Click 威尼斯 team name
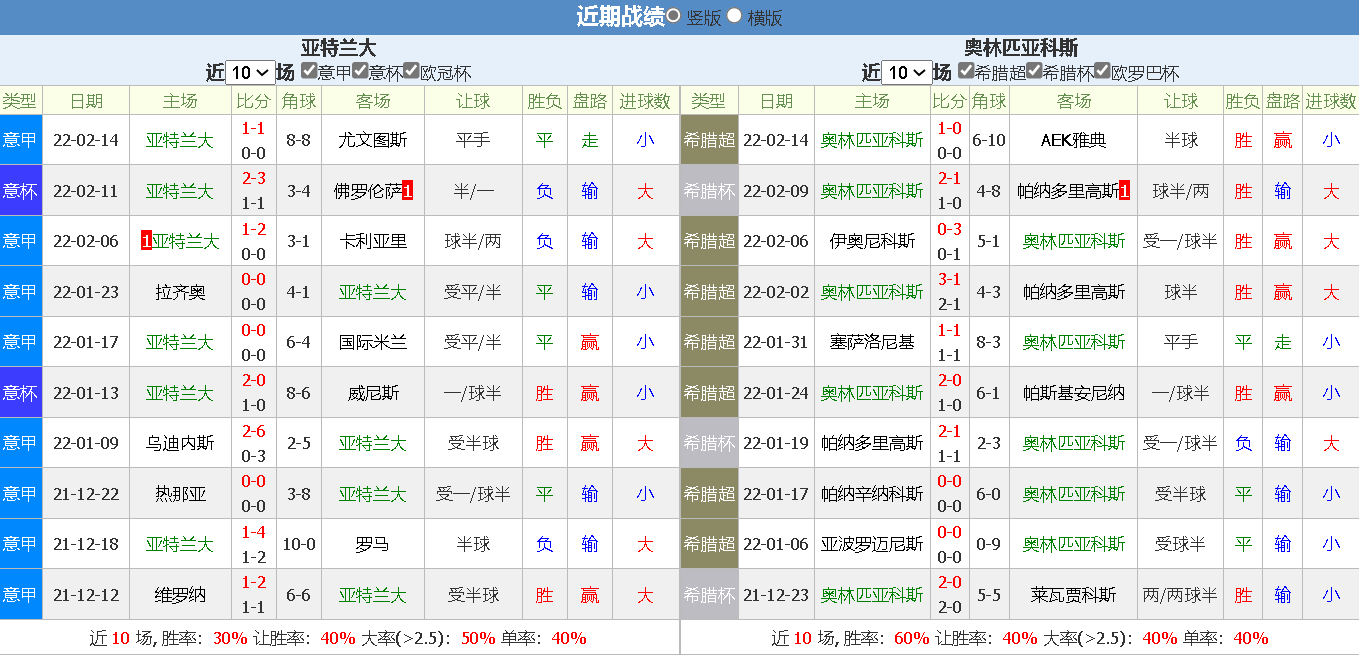Image resolution: width=1359 pixels, height=655 pixels. [373, 393]
